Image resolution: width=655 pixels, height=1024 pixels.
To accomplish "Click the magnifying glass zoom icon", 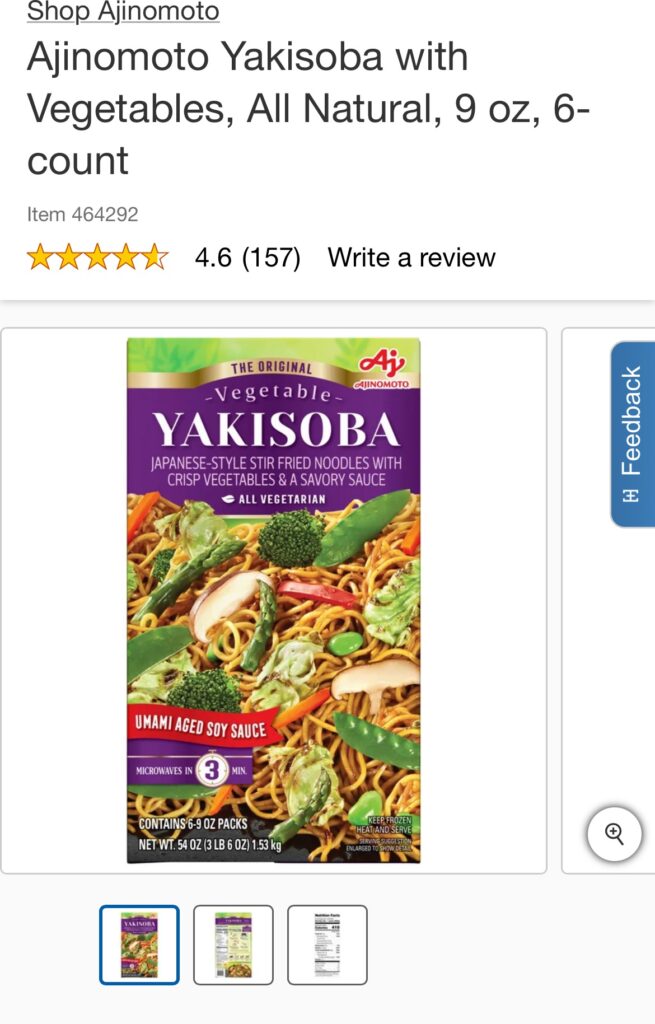I will point(615,834).
